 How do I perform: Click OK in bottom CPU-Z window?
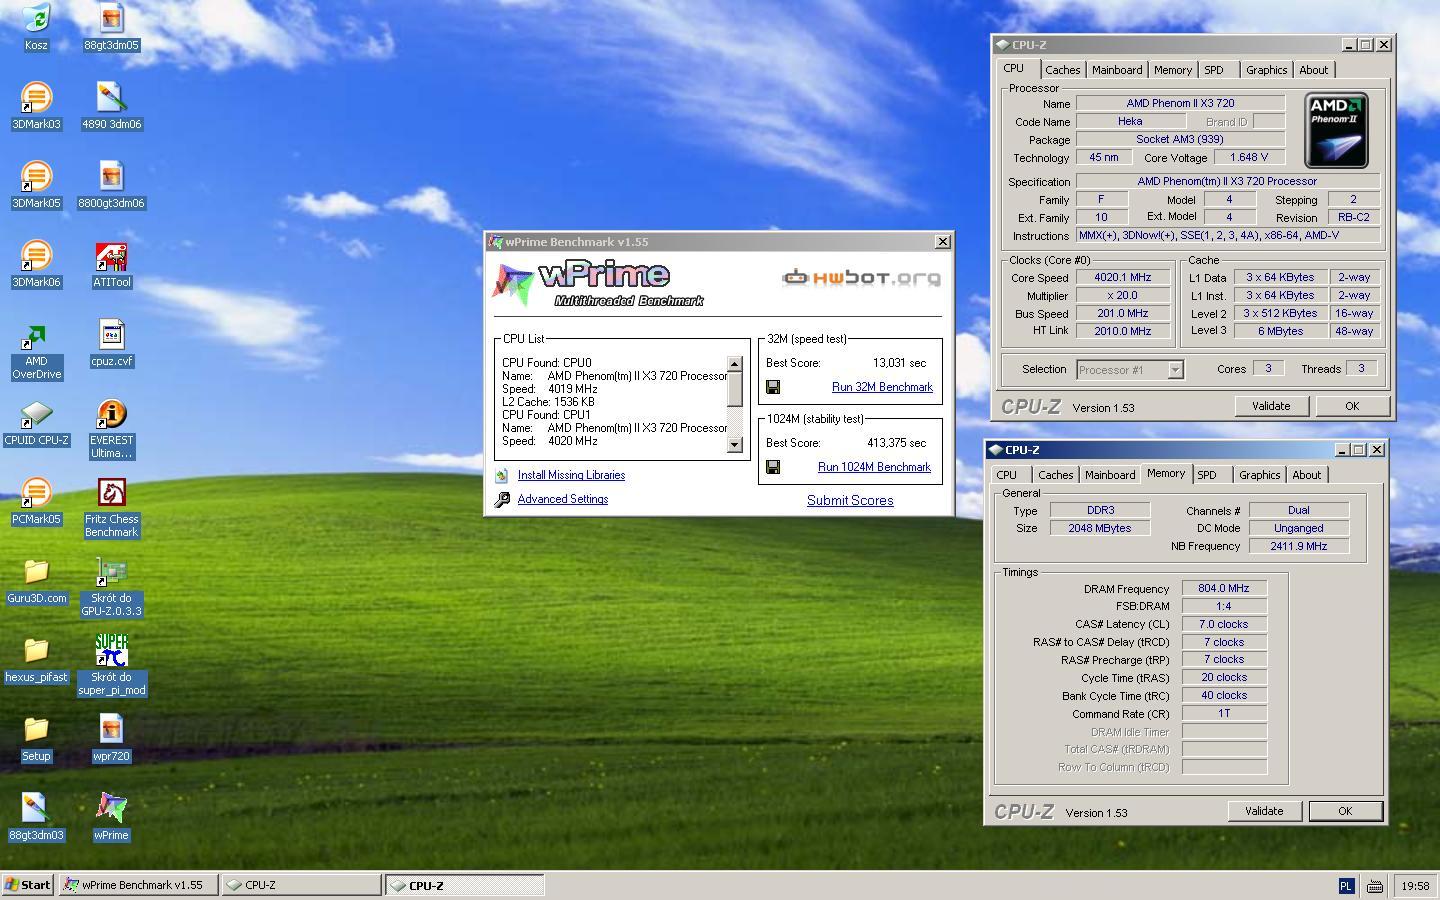1345,811
